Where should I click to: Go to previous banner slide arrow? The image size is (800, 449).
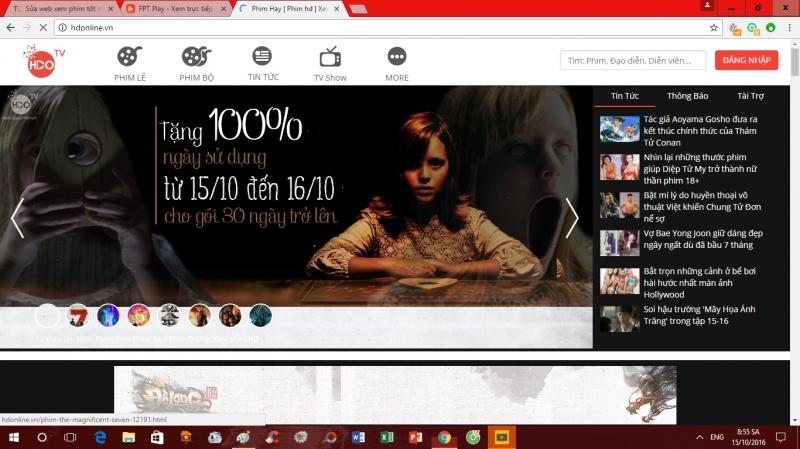[17, 218]
